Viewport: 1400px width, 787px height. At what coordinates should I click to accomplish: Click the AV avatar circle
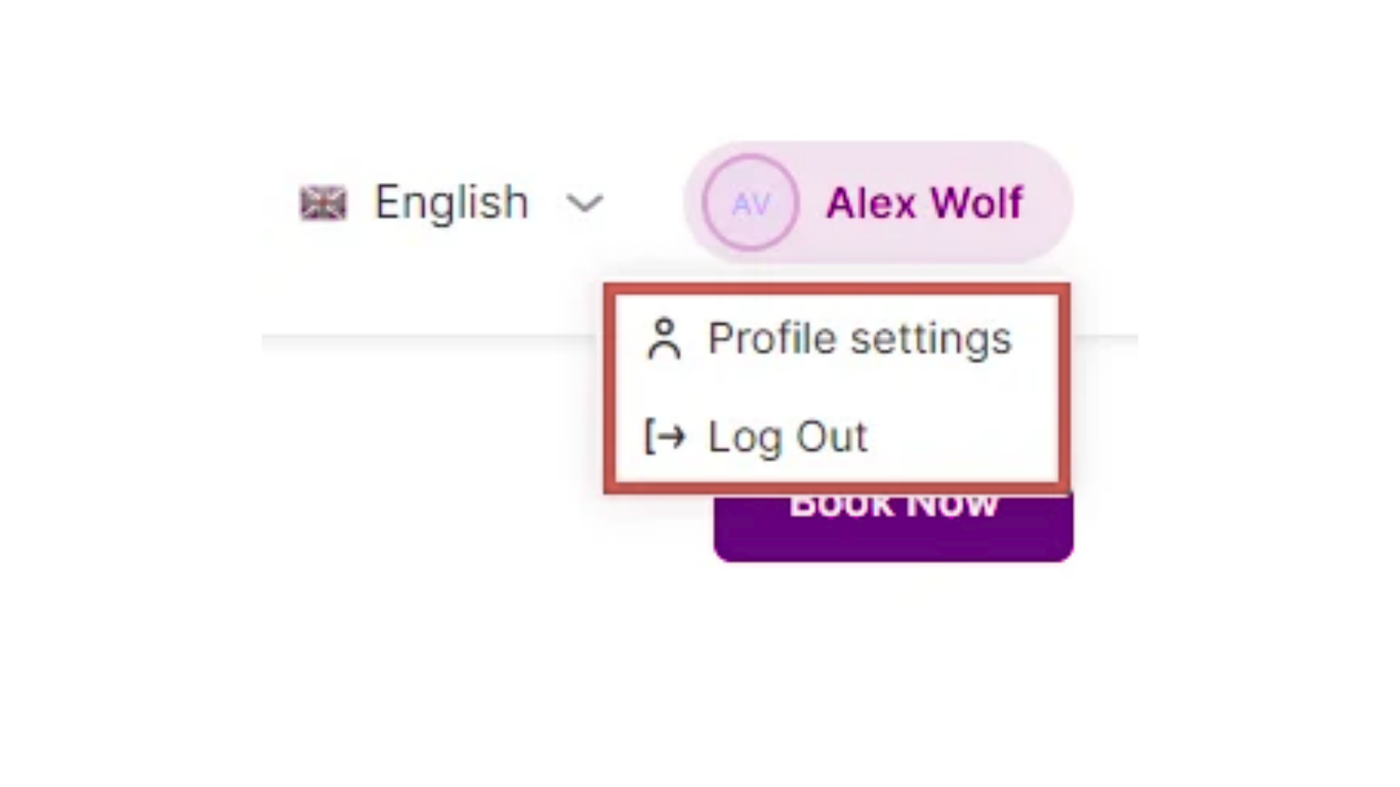[750, 203]
